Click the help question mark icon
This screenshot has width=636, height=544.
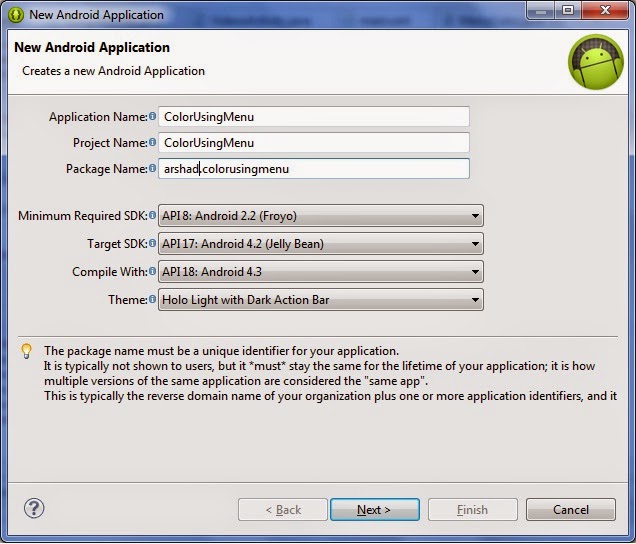34,509
